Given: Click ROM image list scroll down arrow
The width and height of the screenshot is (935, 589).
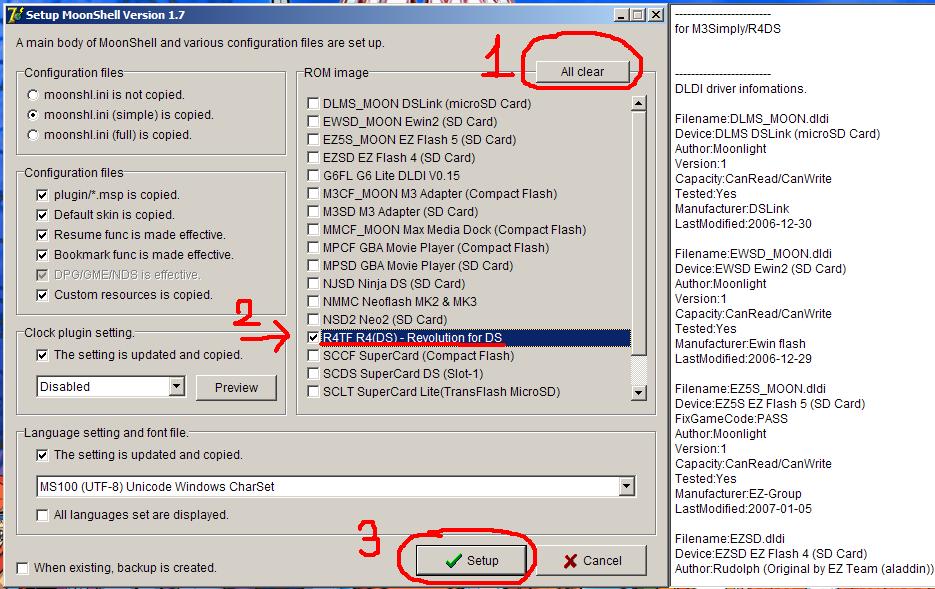Looking at the screenshot, I should tap(639, 392).
